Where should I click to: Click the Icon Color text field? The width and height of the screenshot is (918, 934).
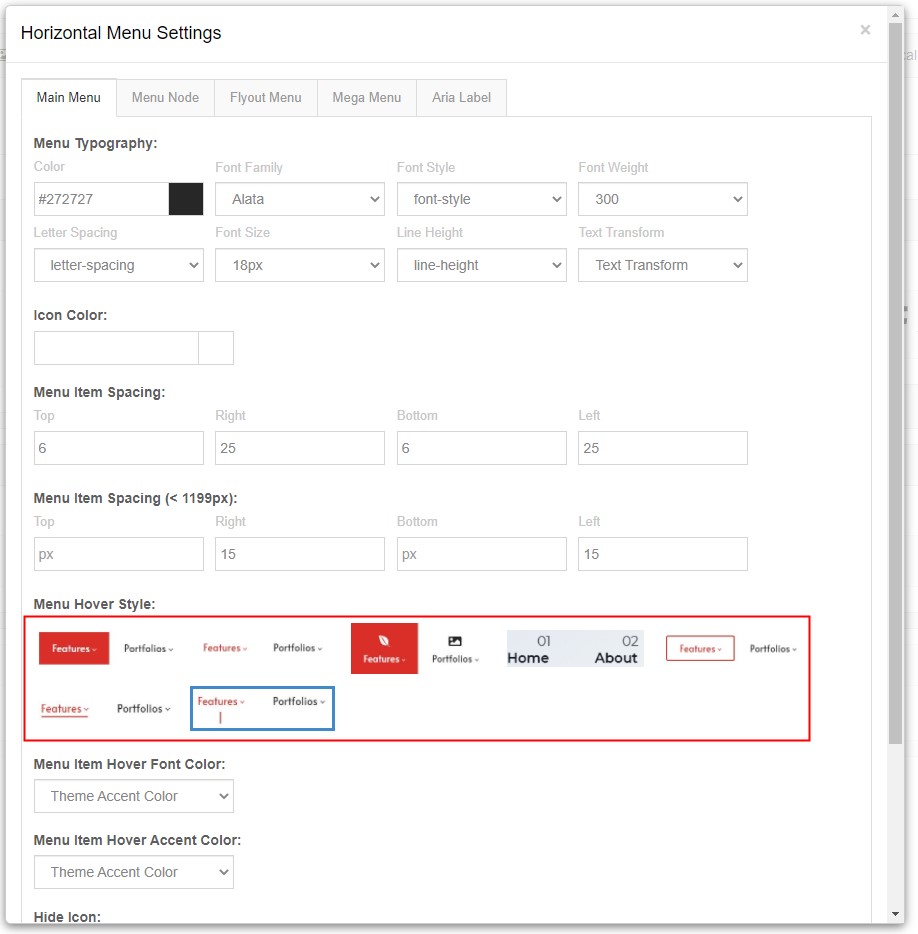tap(116, 348)
